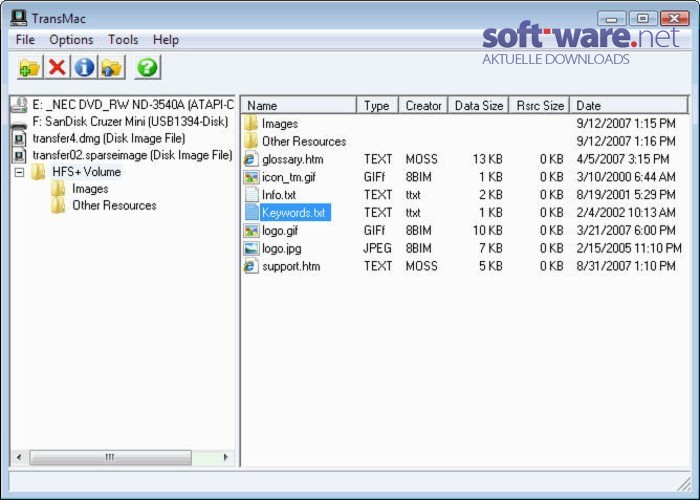Open the blue info properties toolbar icon
Viewport: 700px width, 500px height.
pyautogui.click(x=84, y=67)
